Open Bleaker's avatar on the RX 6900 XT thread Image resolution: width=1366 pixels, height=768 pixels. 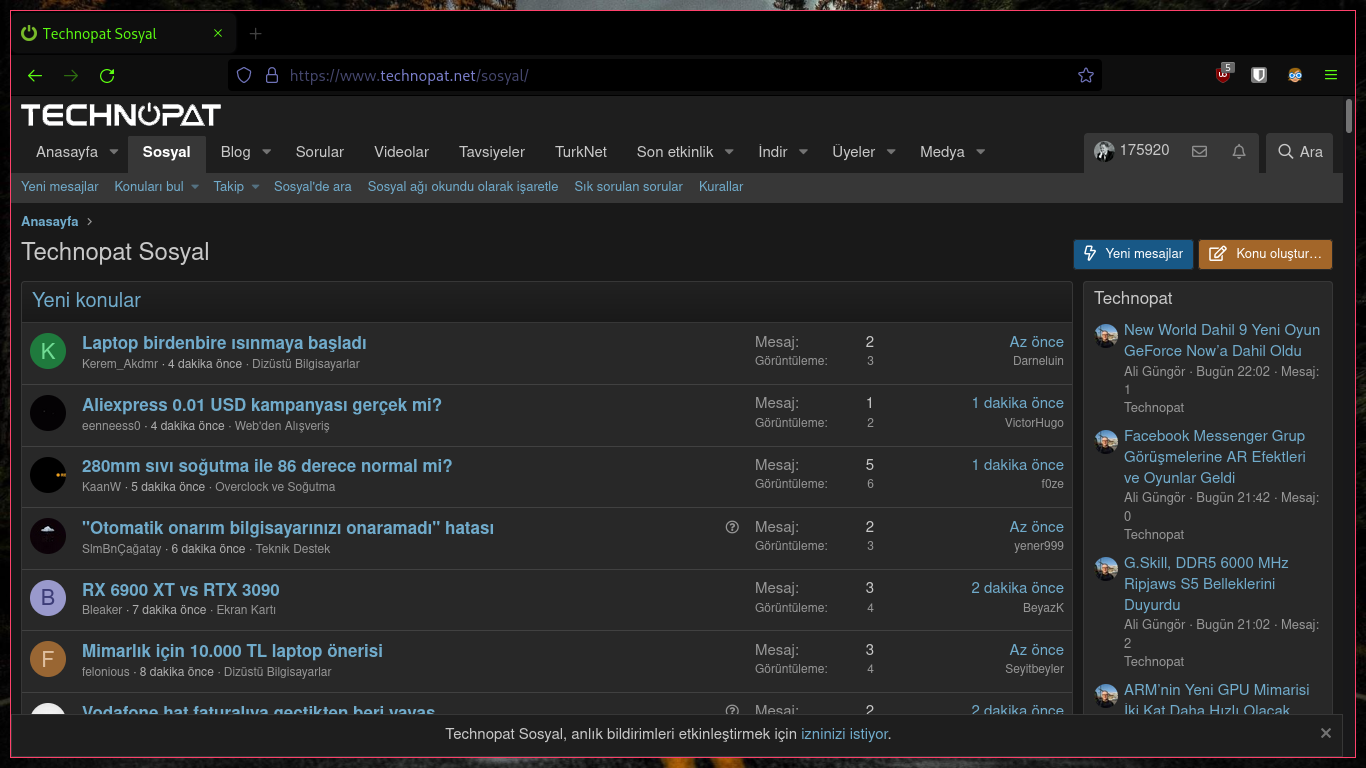pos(47,597)
